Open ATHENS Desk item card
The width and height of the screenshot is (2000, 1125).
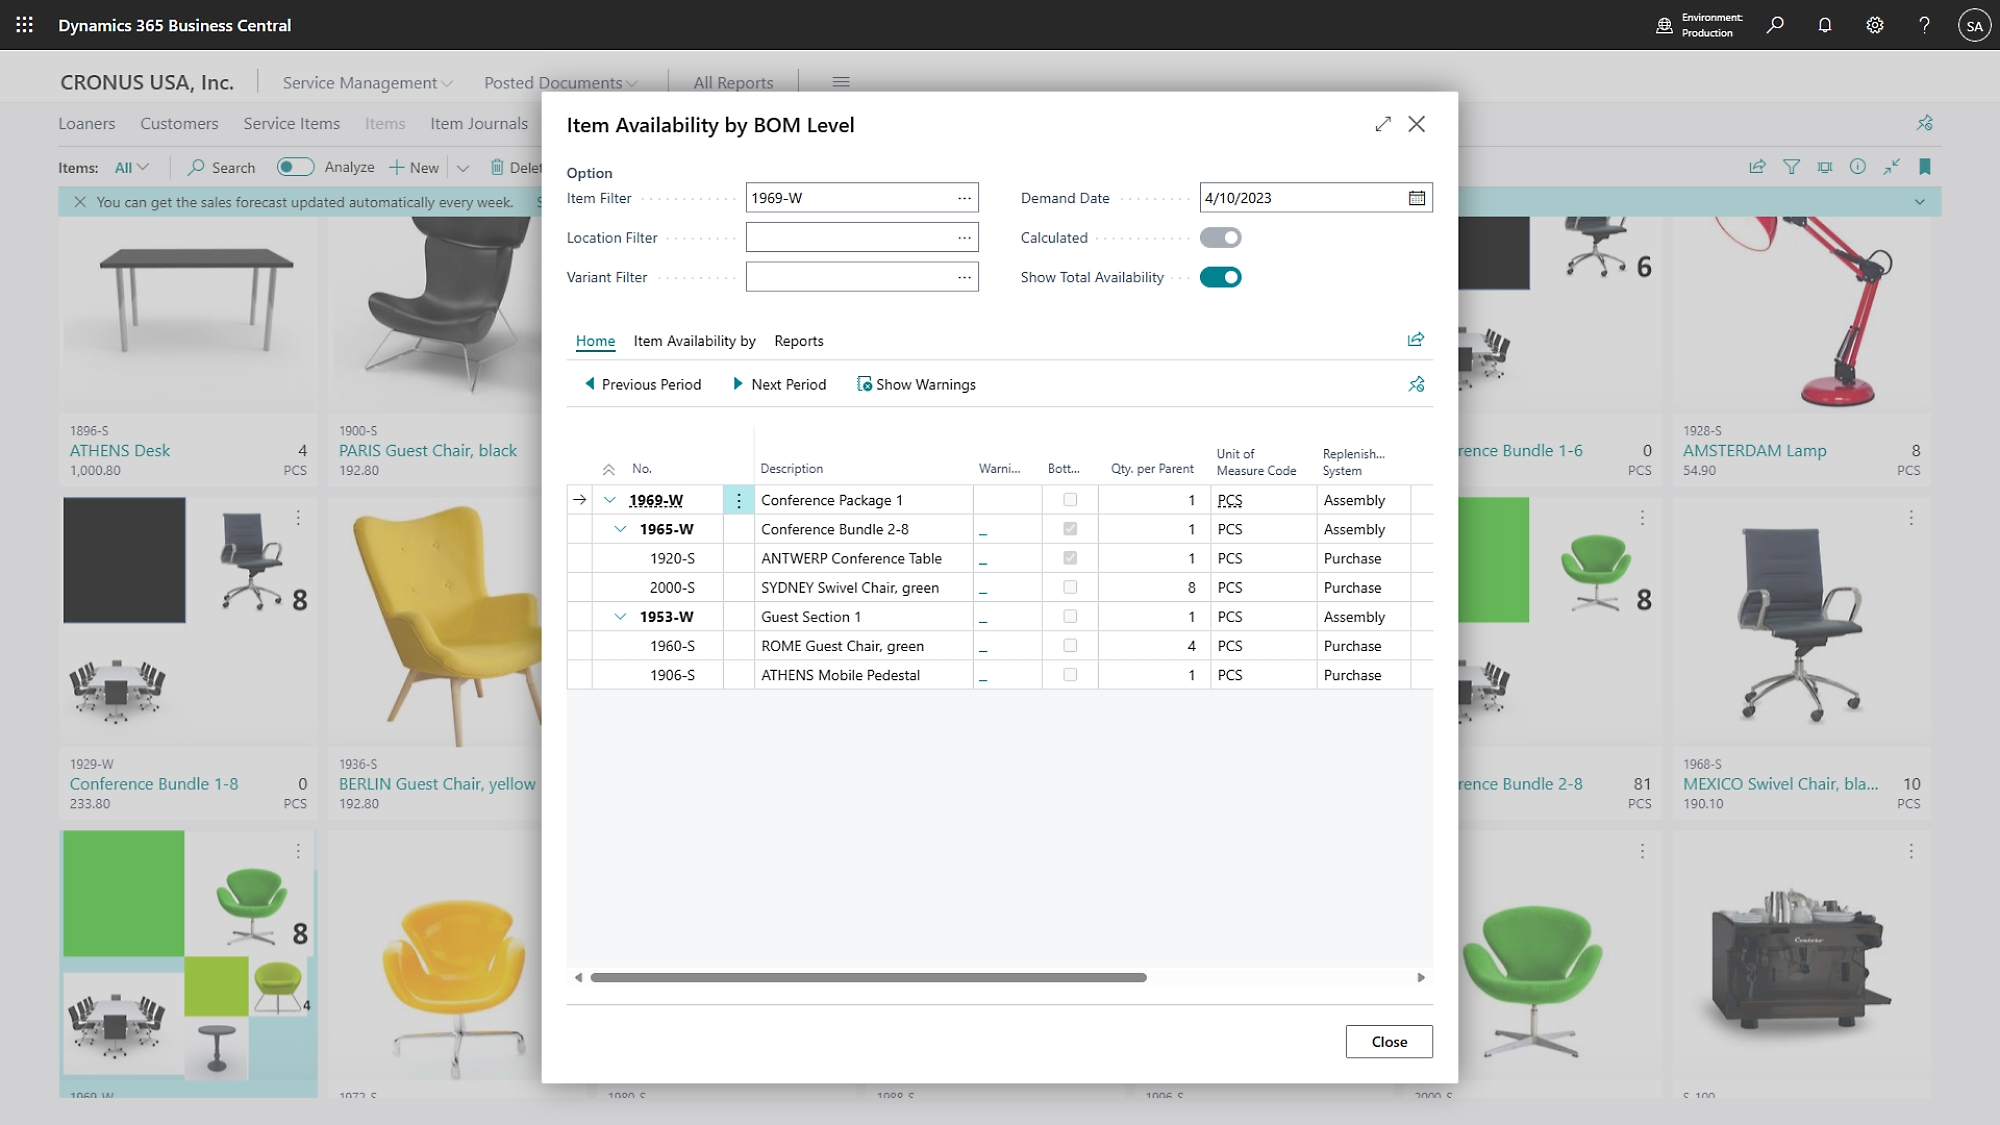pos(120,450)
